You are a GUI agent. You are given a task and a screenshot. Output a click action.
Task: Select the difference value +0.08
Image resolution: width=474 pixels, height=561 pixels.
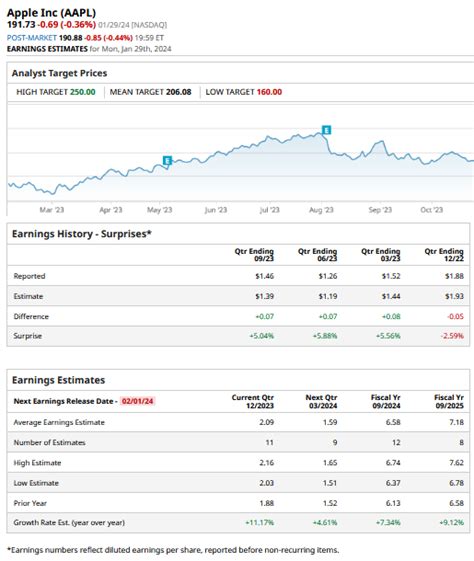coord(391,316)
